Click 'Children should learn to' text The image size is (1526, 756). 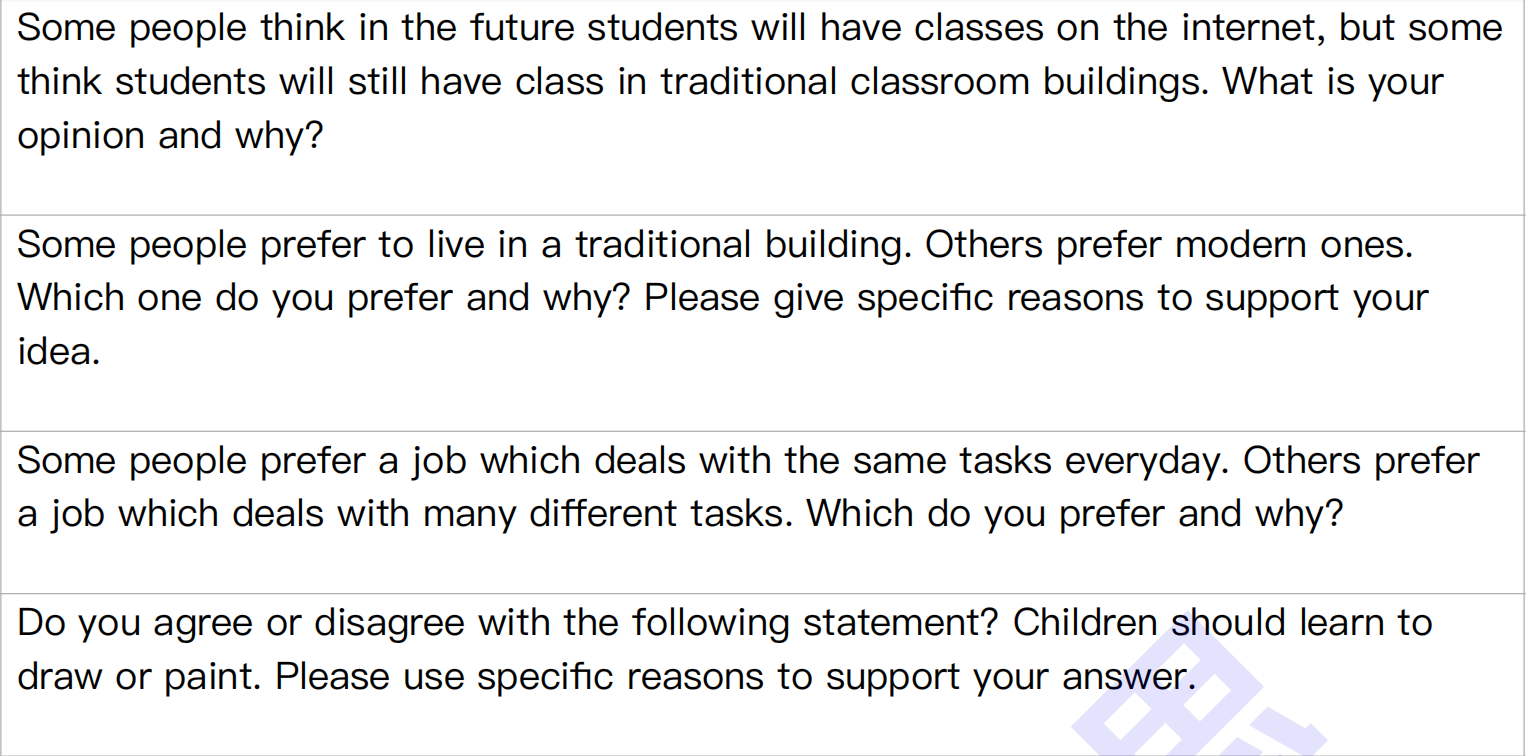pos(1222,623)
